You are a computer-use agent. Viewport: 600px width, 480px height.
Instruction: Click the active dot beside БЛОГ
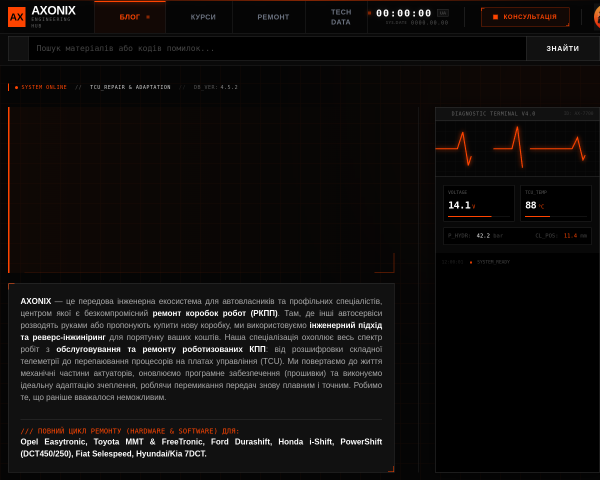pyautogui.click(x=148, y=17)
